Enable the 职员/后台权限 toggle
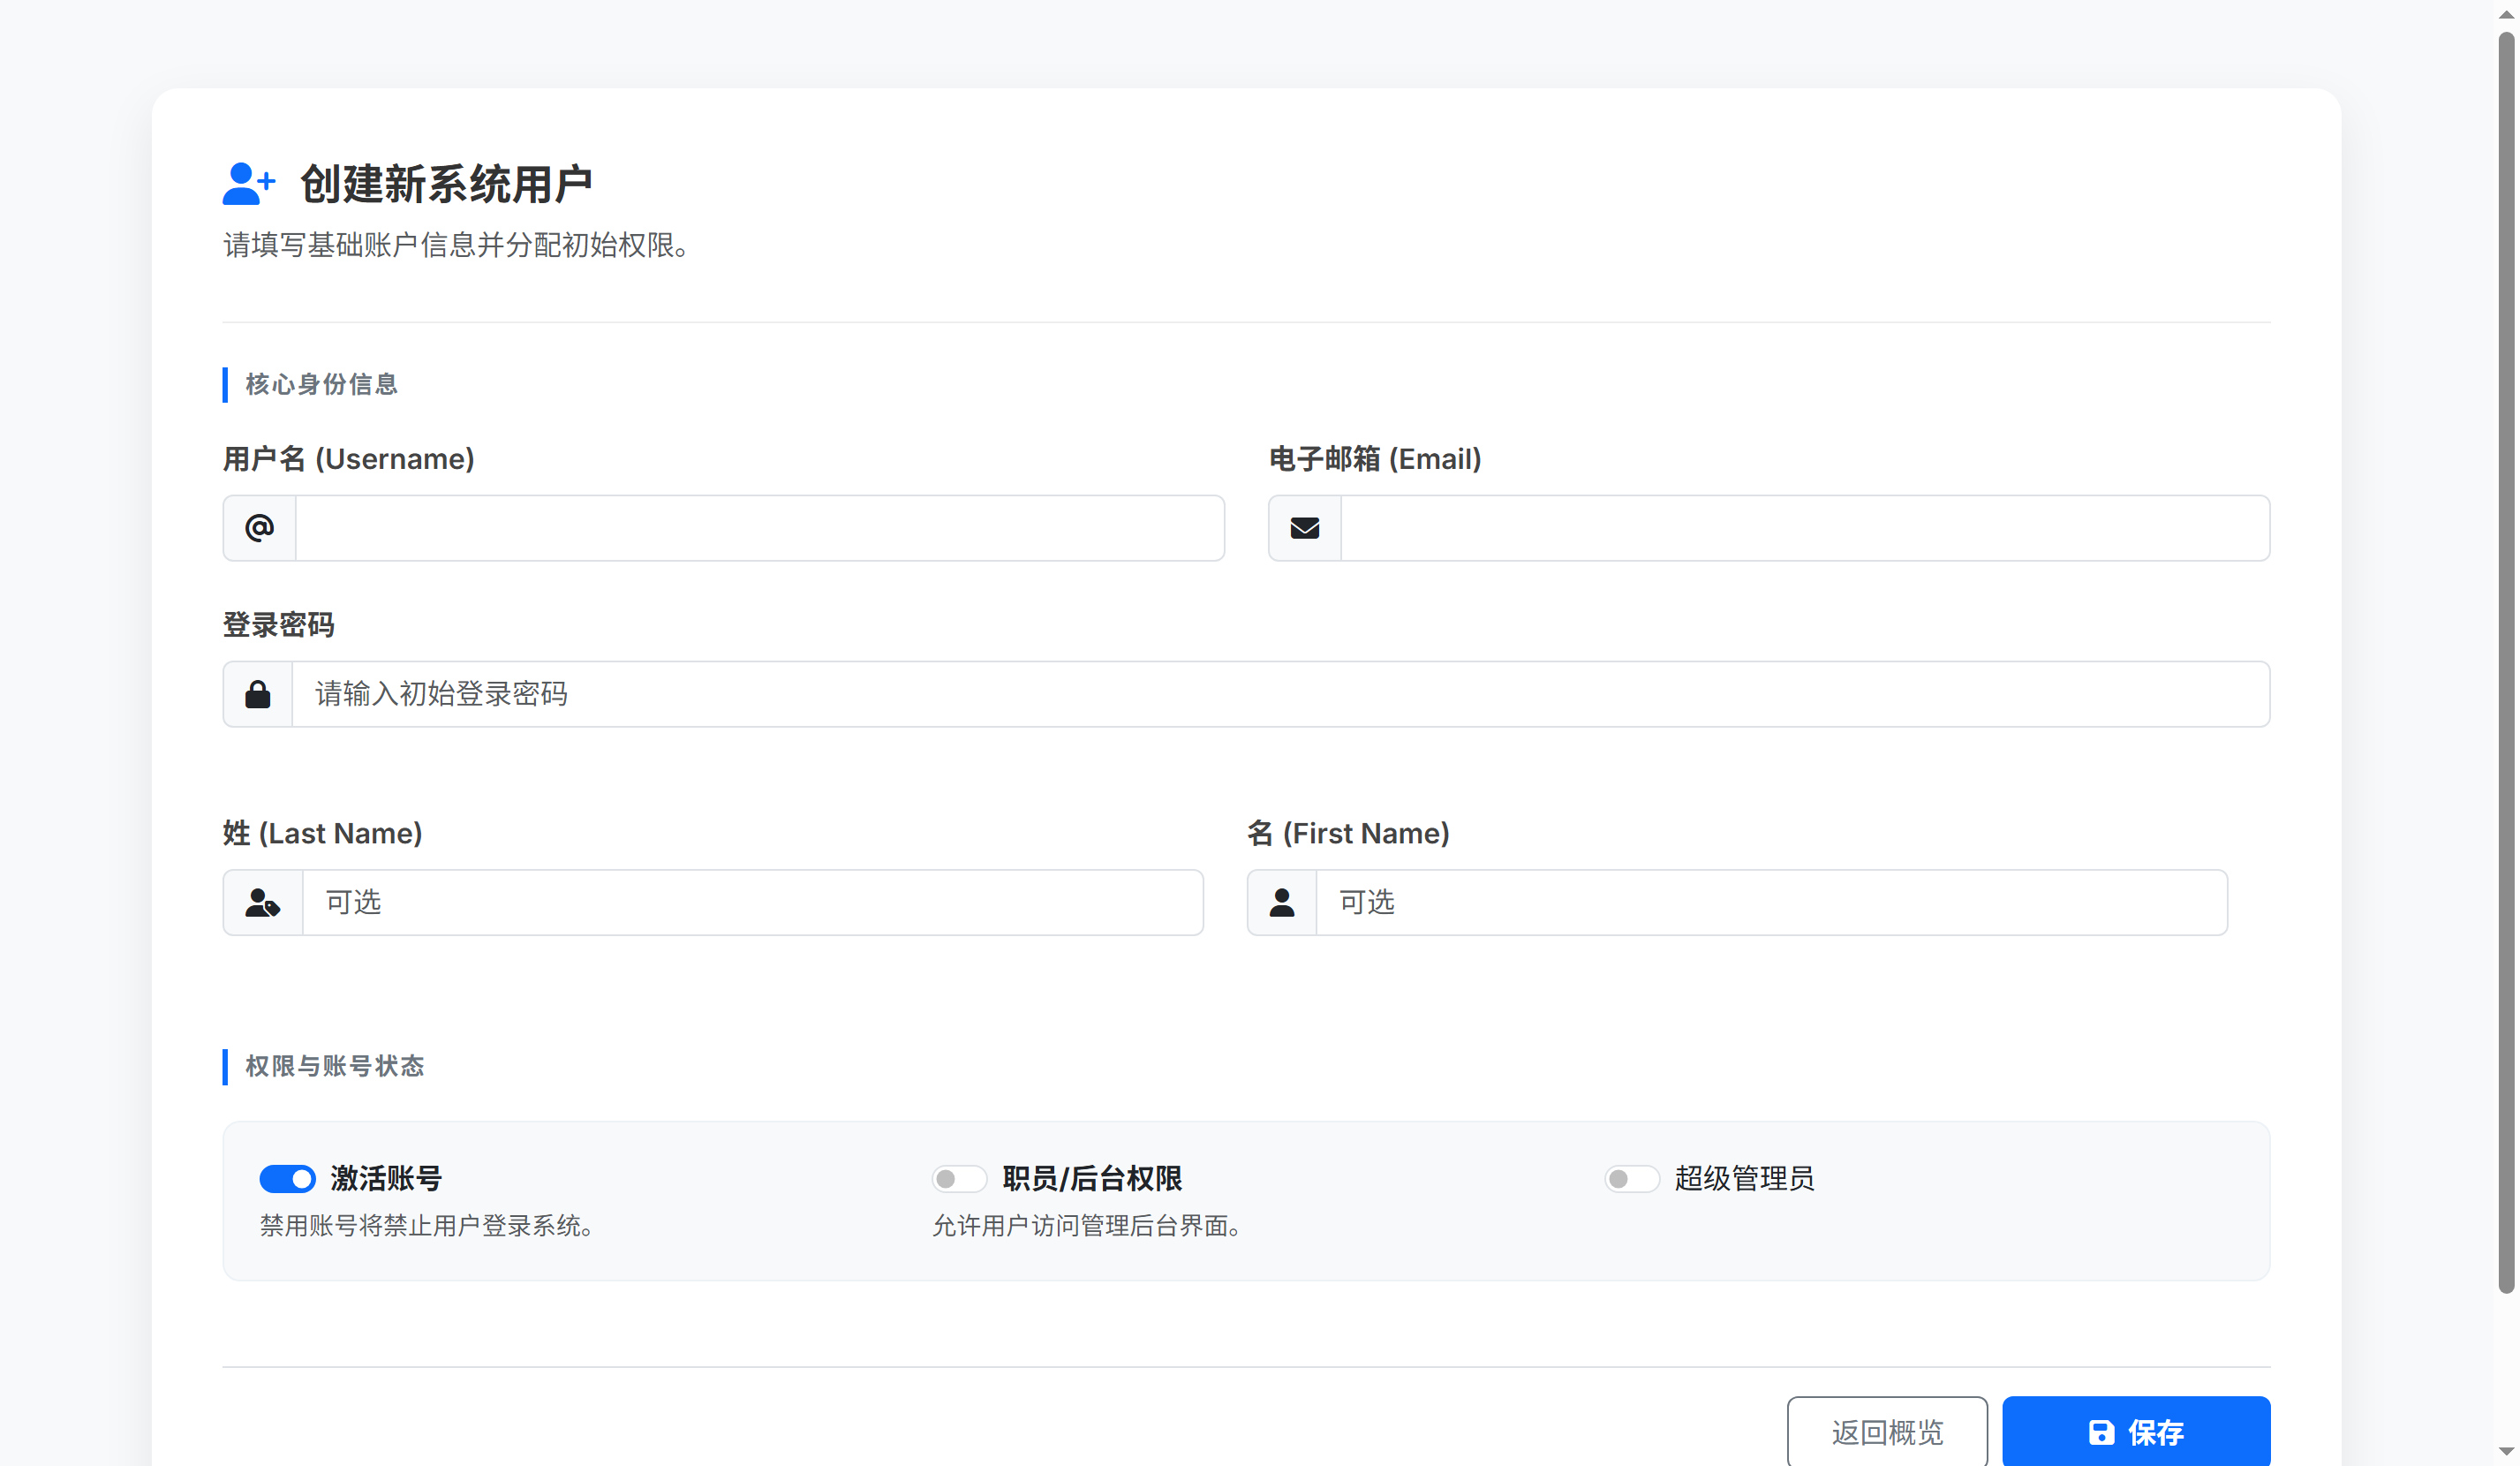Image resolution: width=2520 pixels, height=1466 pixels. click(x=959, y=1180)
